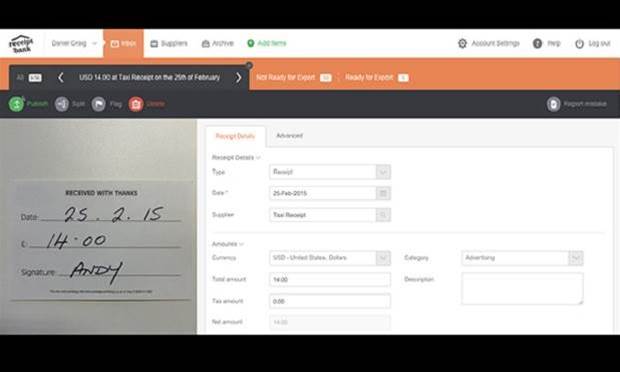620x372 pixels.
Task: Click the Add Items pin icon
Action: (x=251, y=43)
